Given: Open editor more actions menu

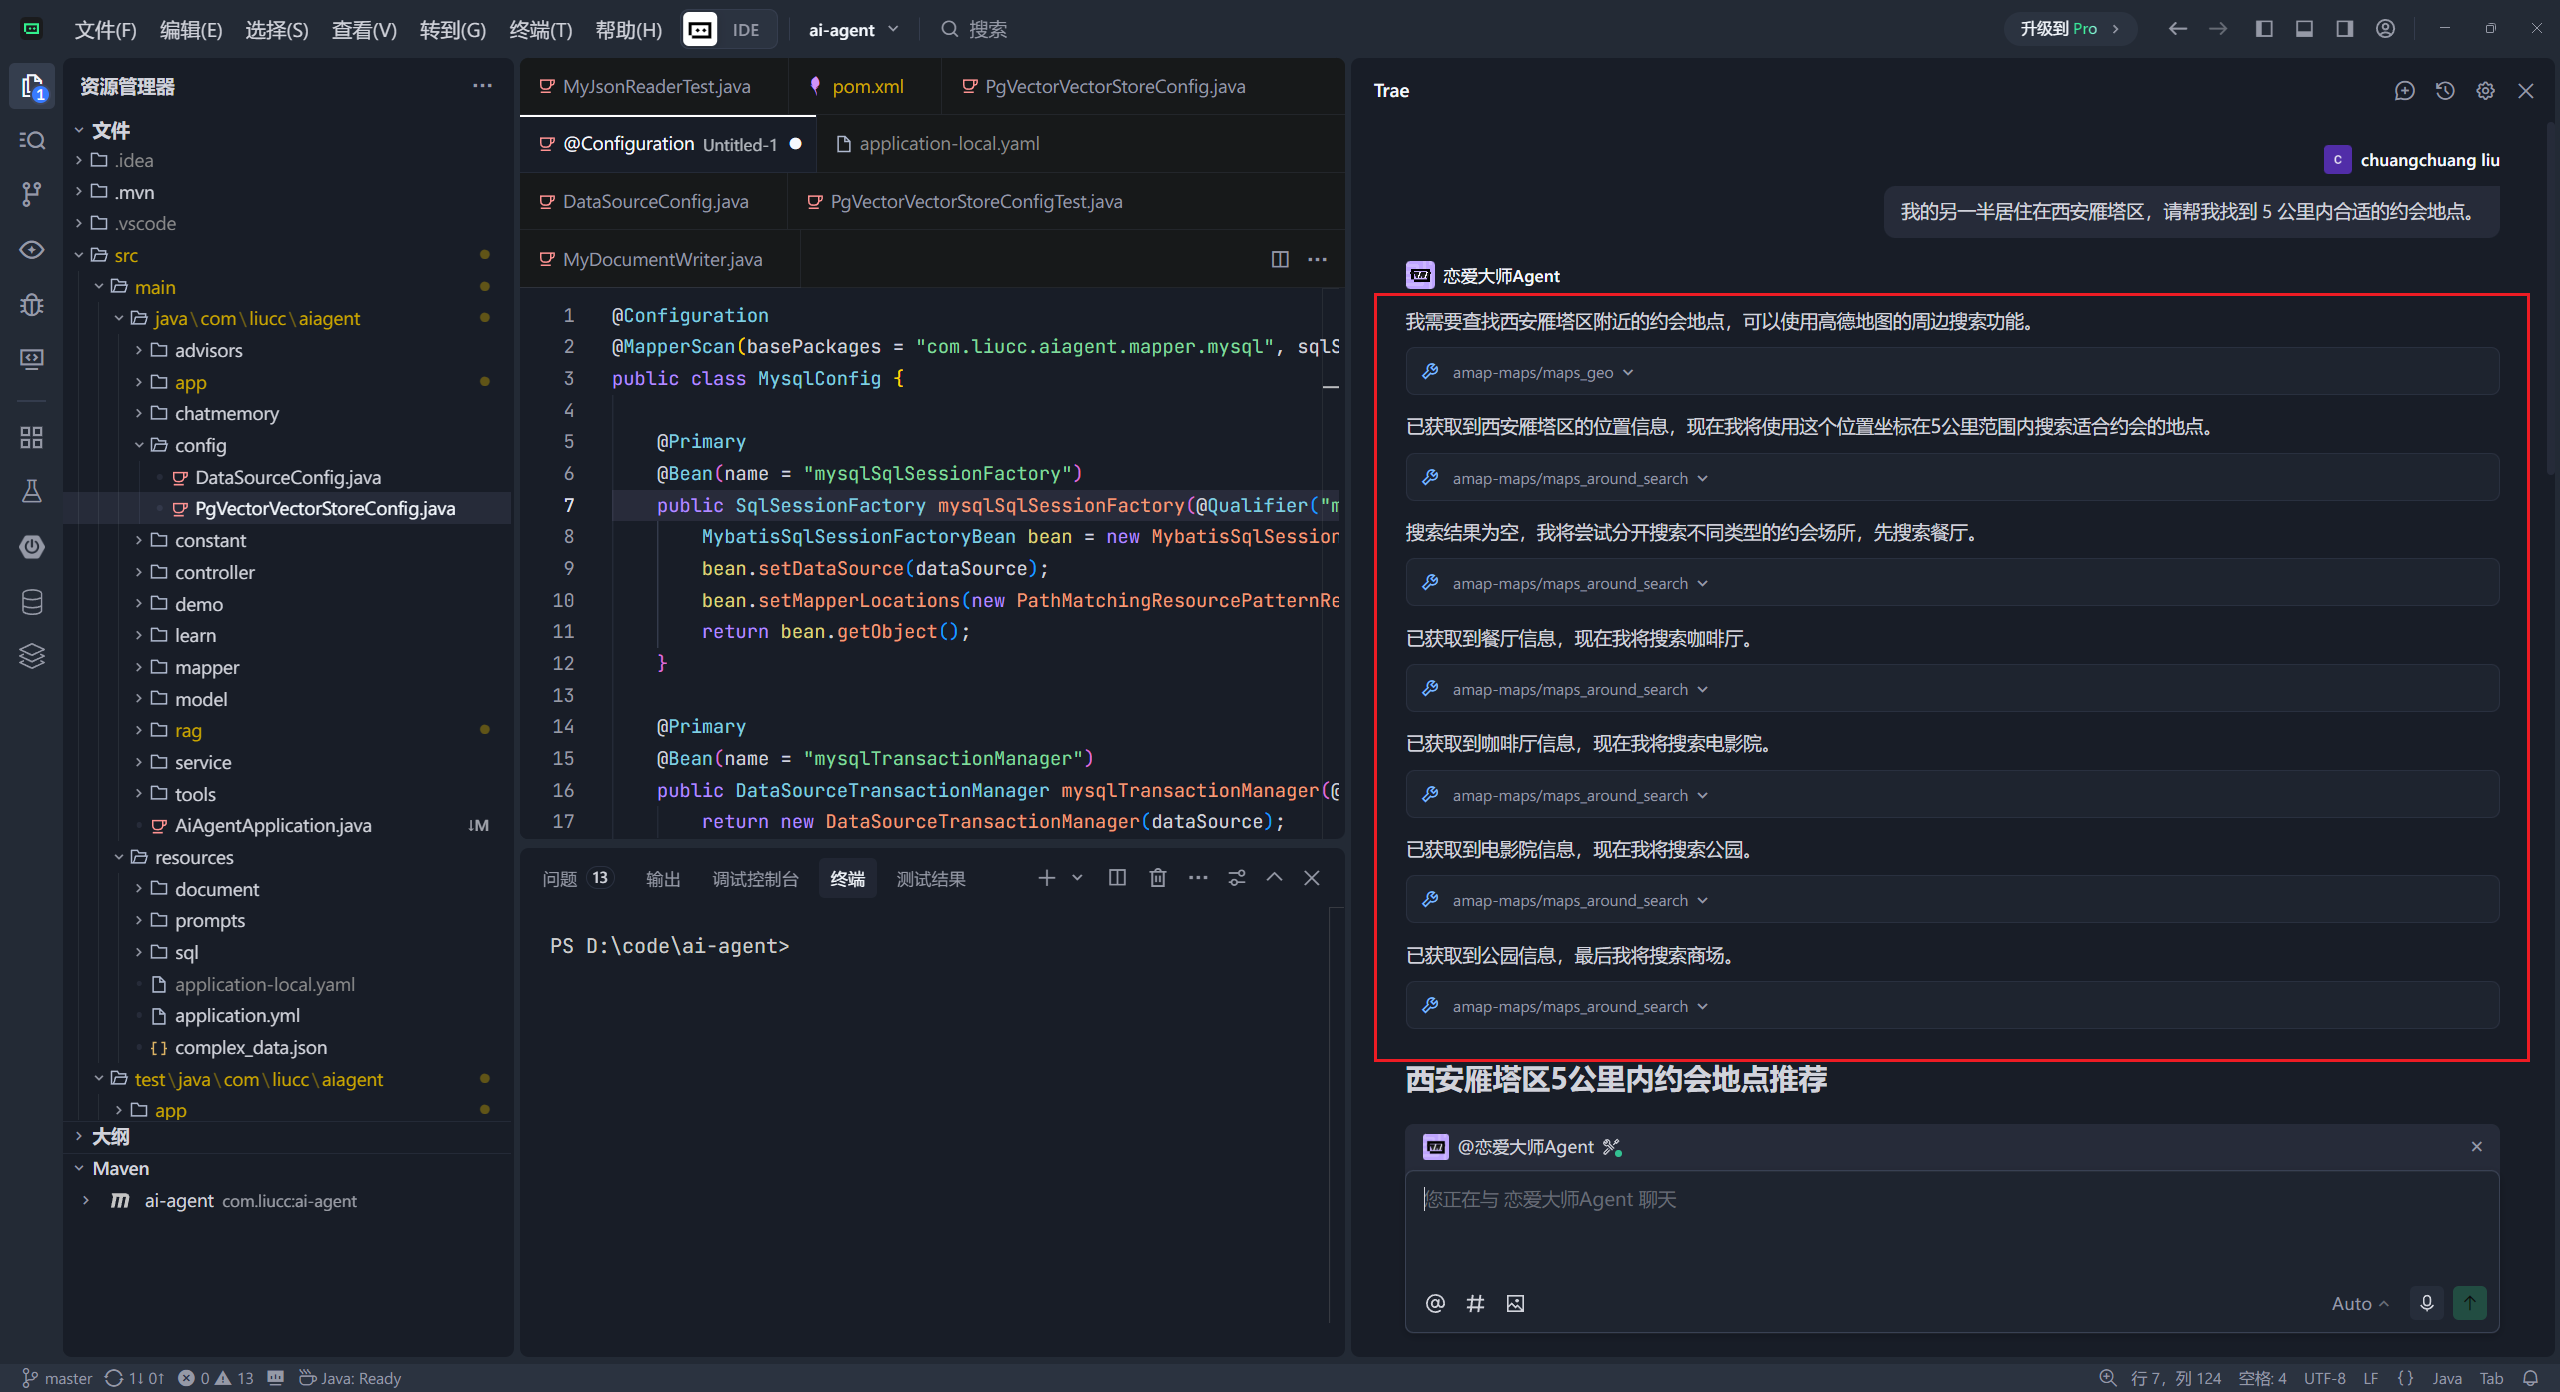Looking at the screenshot, I should pyautogui.click(x=1318, y=259).
